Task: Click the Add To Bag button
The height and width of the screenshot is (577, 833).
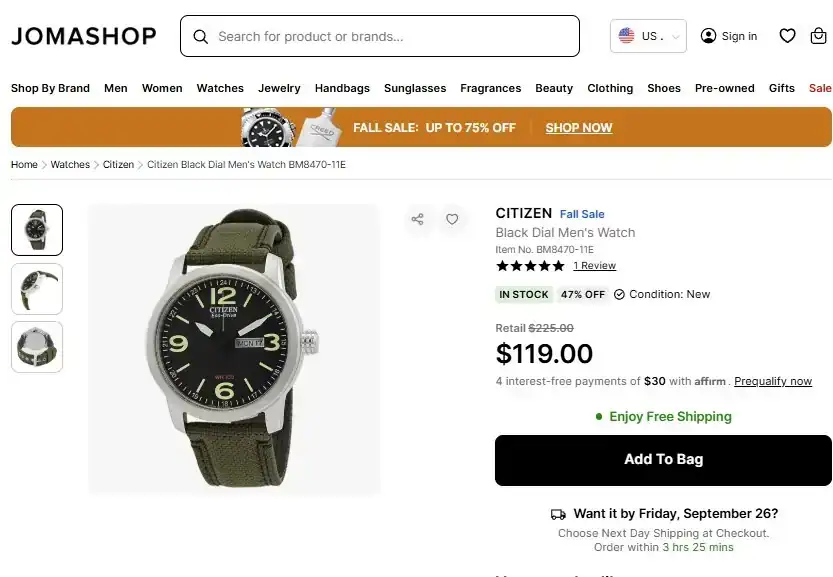Action: [x=663, y=460]
